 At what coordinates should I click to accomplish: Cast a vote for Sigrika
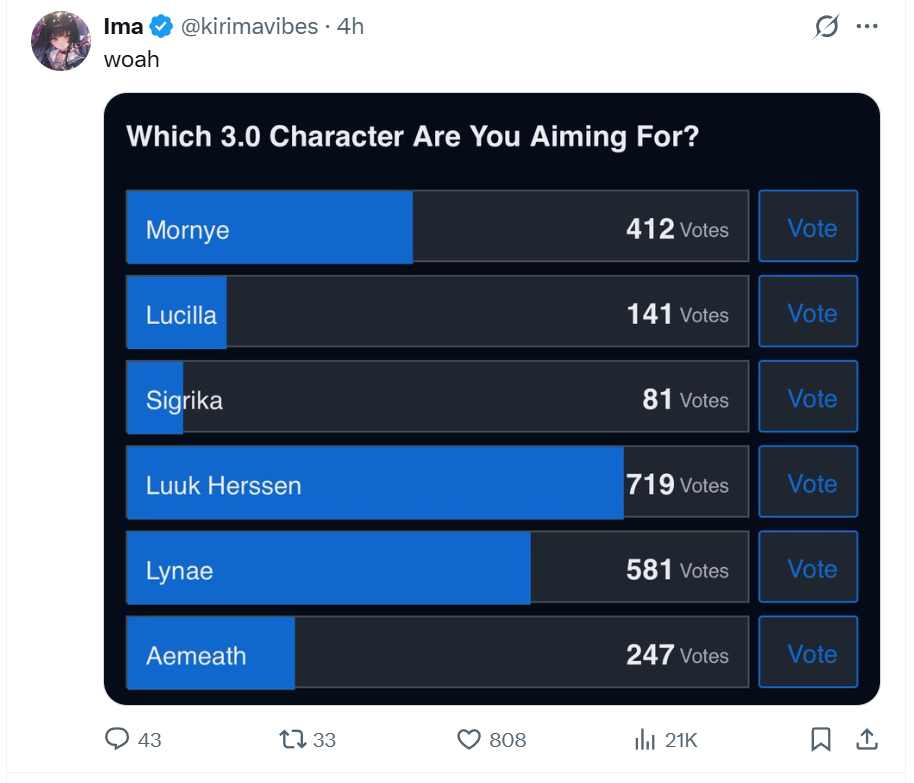coord(808,398)
